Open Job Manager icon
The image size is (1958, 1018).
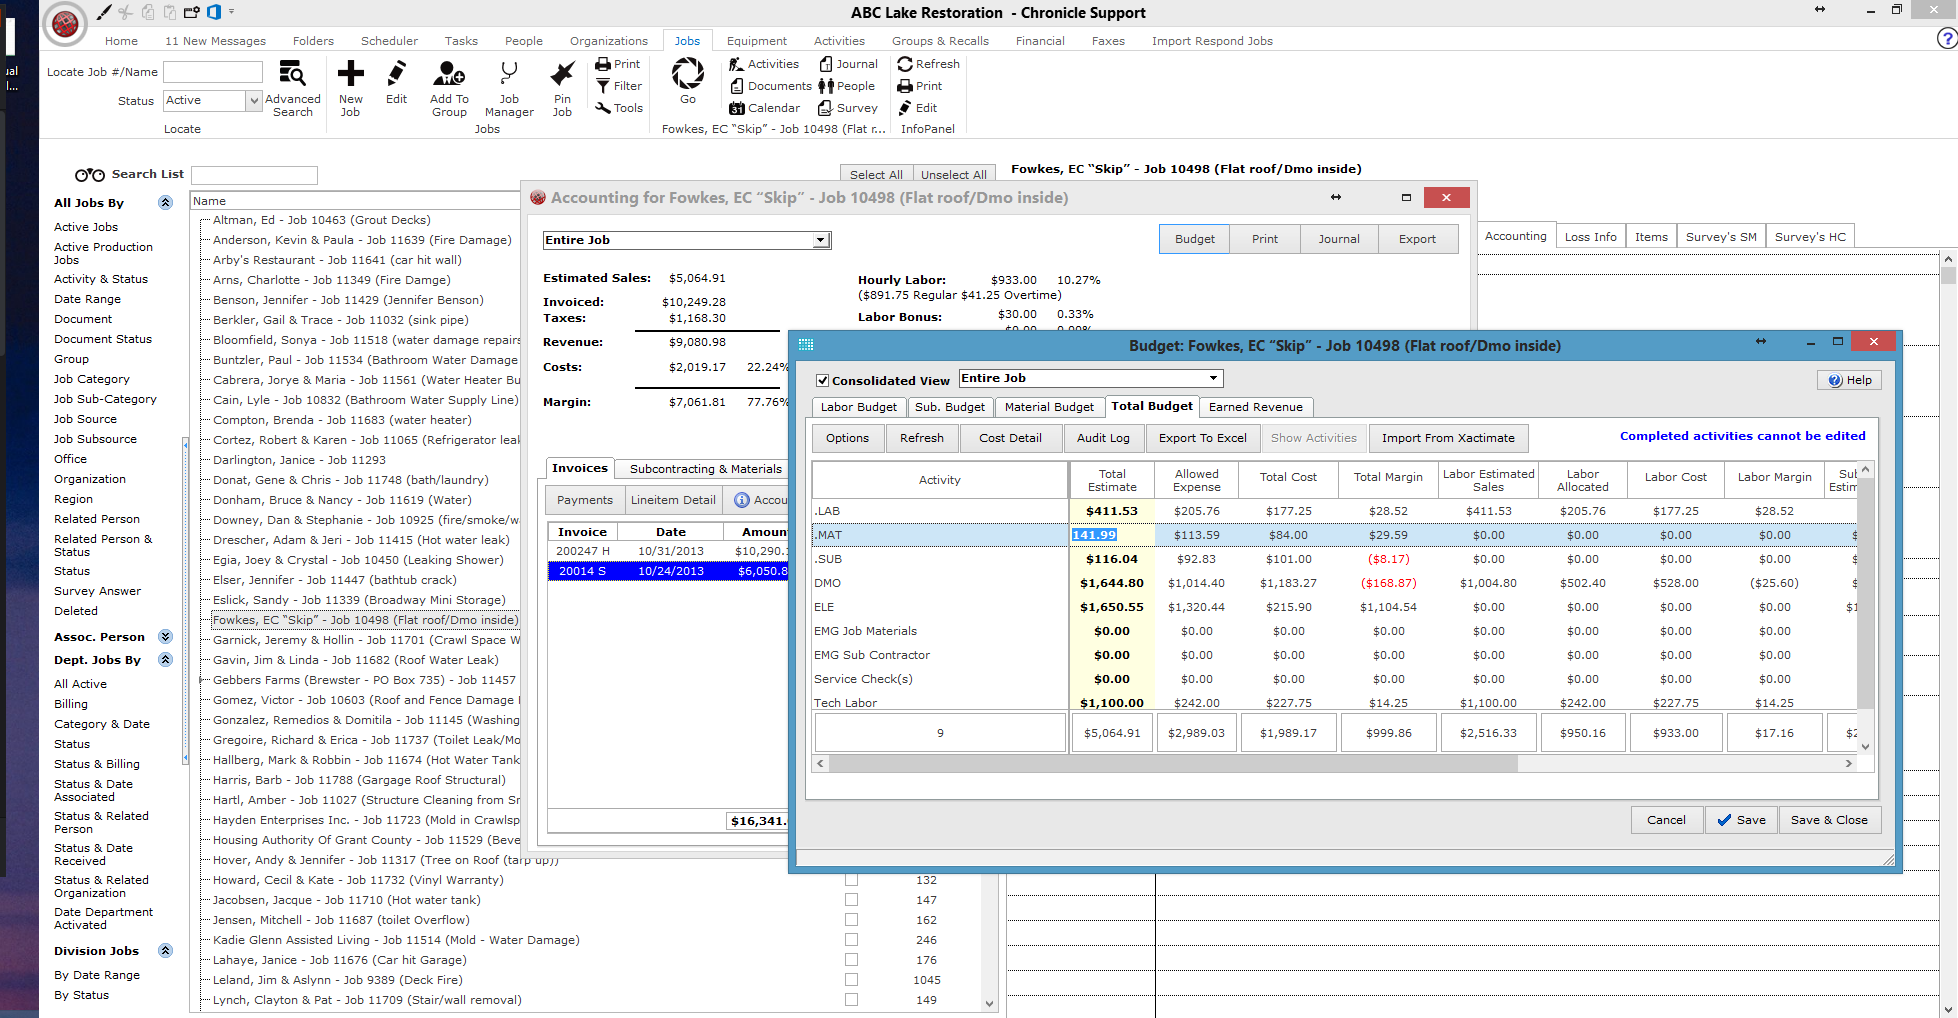[509, 75]
